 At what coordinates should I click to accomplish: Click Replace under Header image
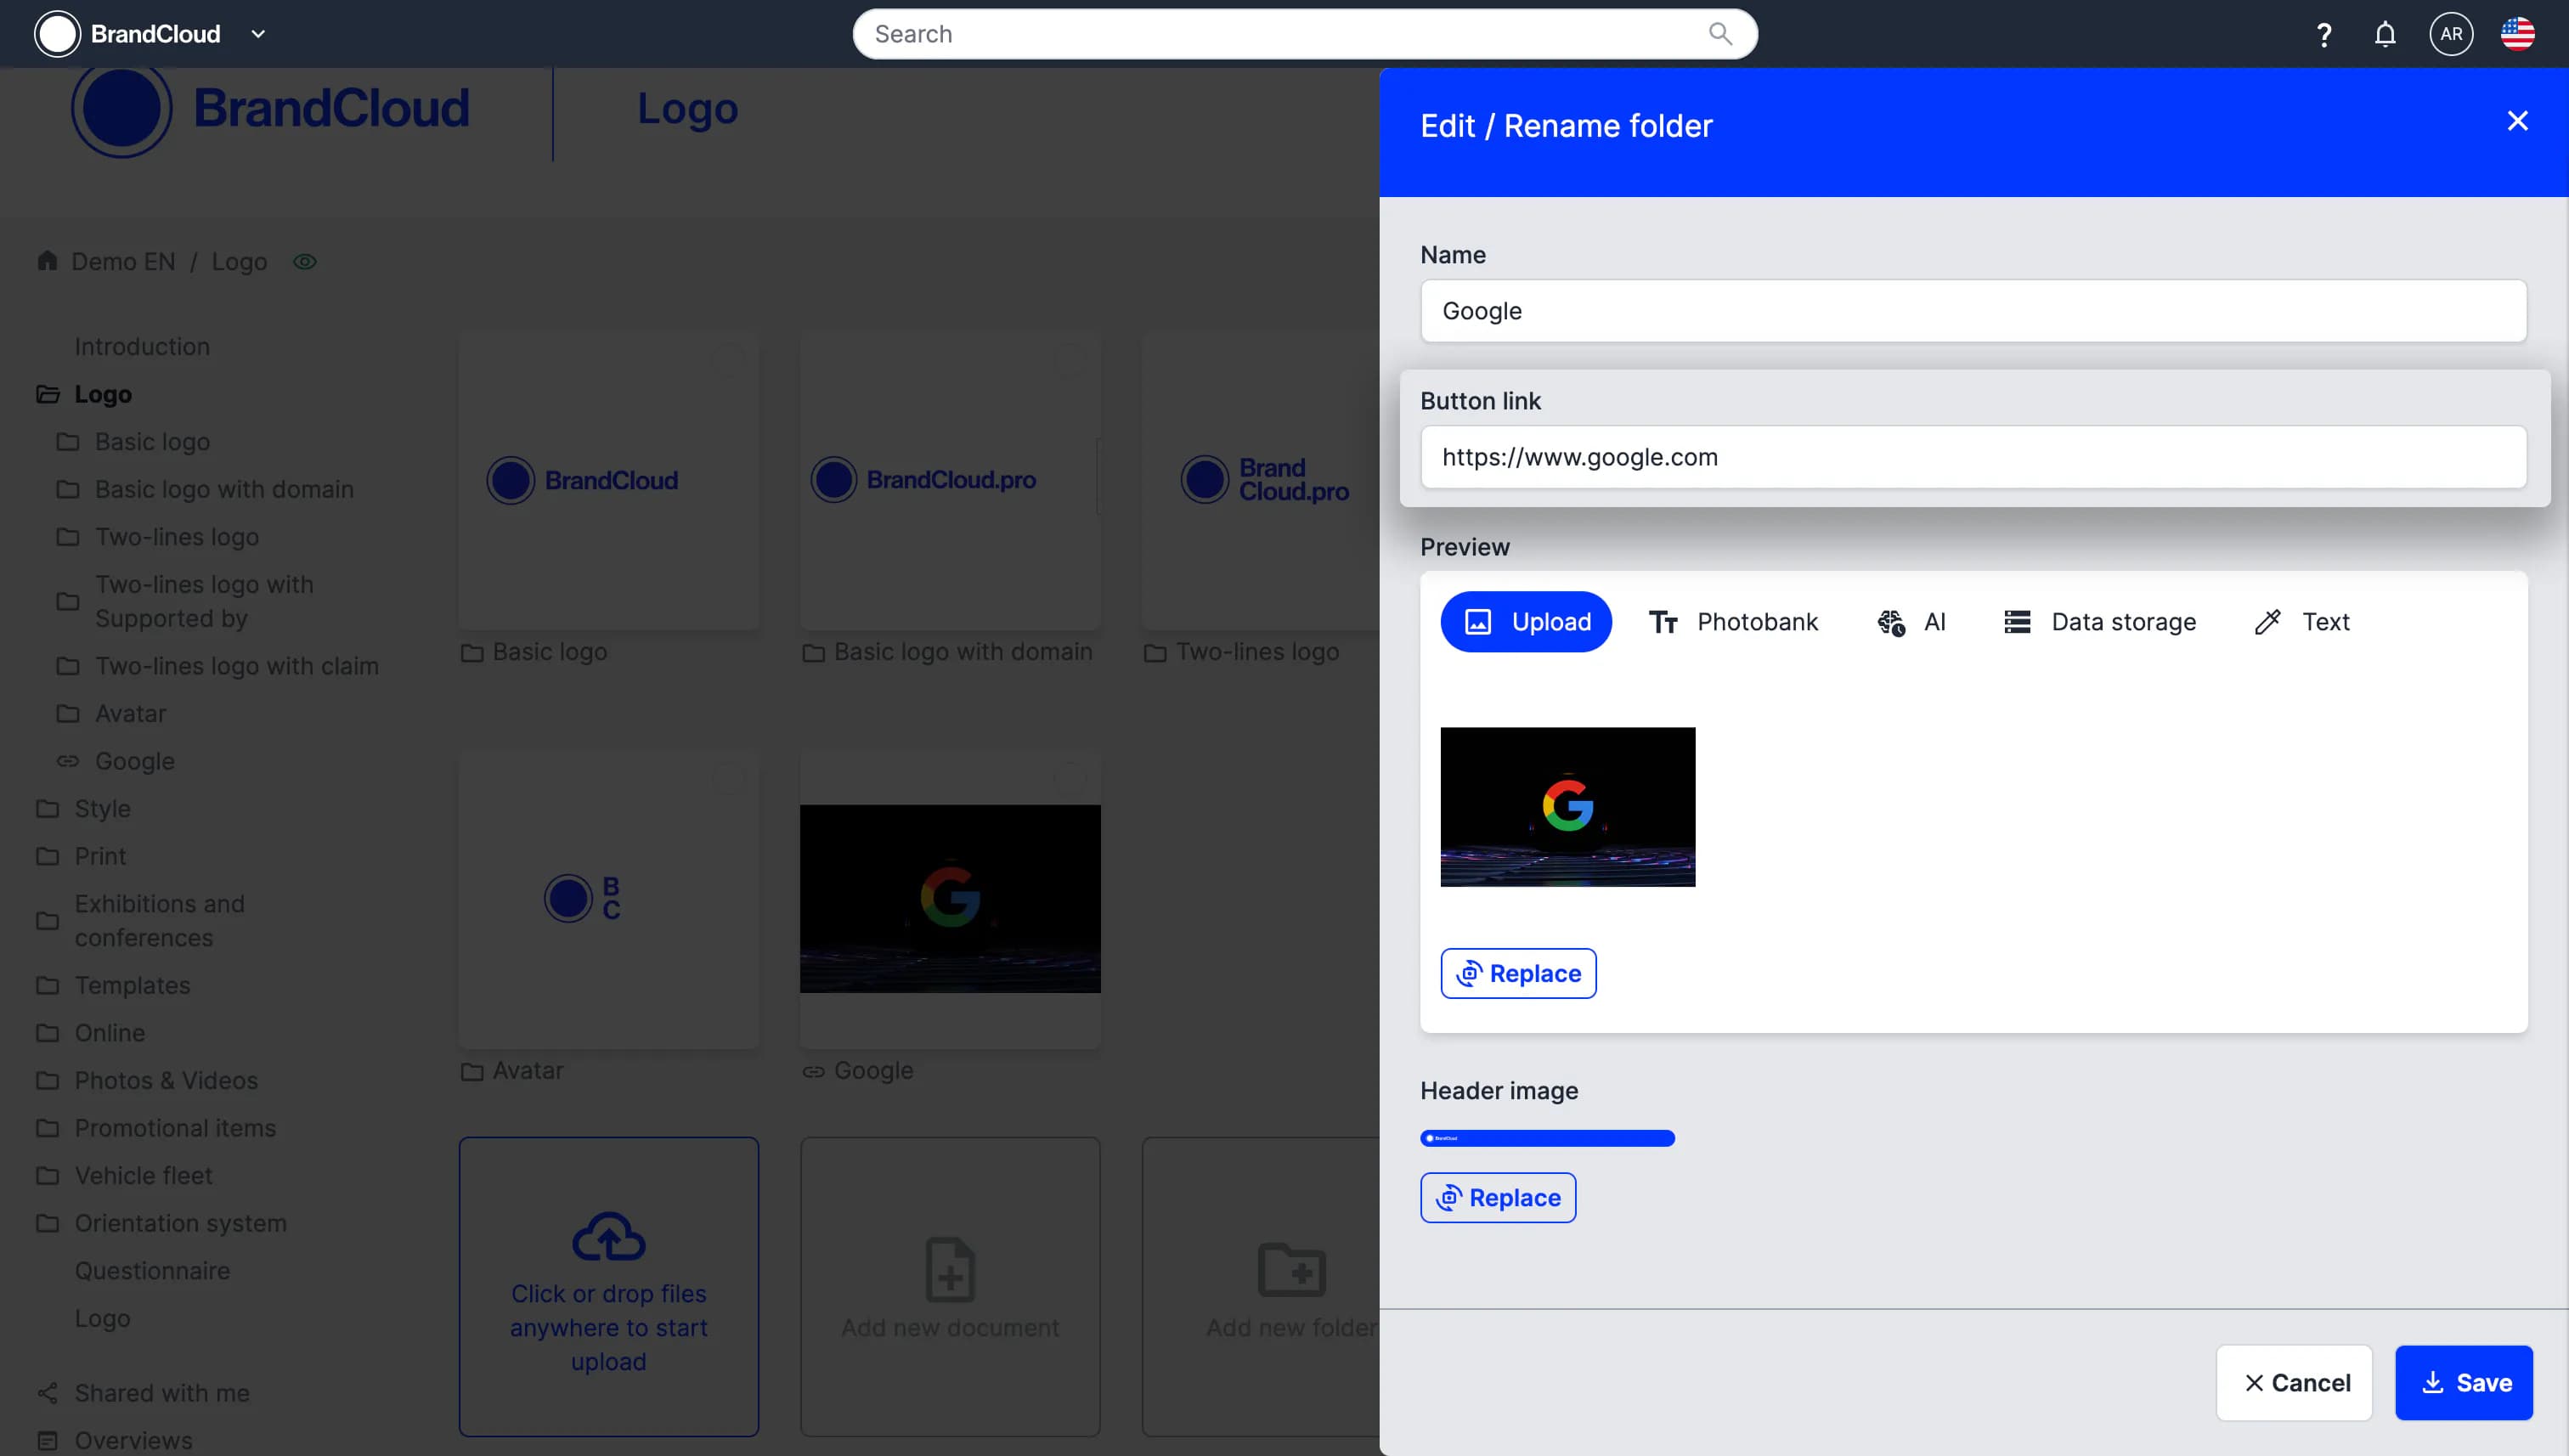(1498, 1198)
